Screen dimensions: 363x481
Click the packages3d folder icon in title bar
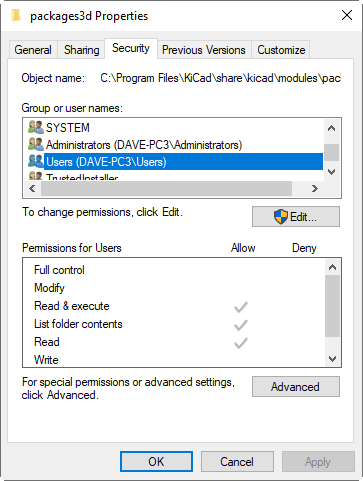click(x=16, y=16)
